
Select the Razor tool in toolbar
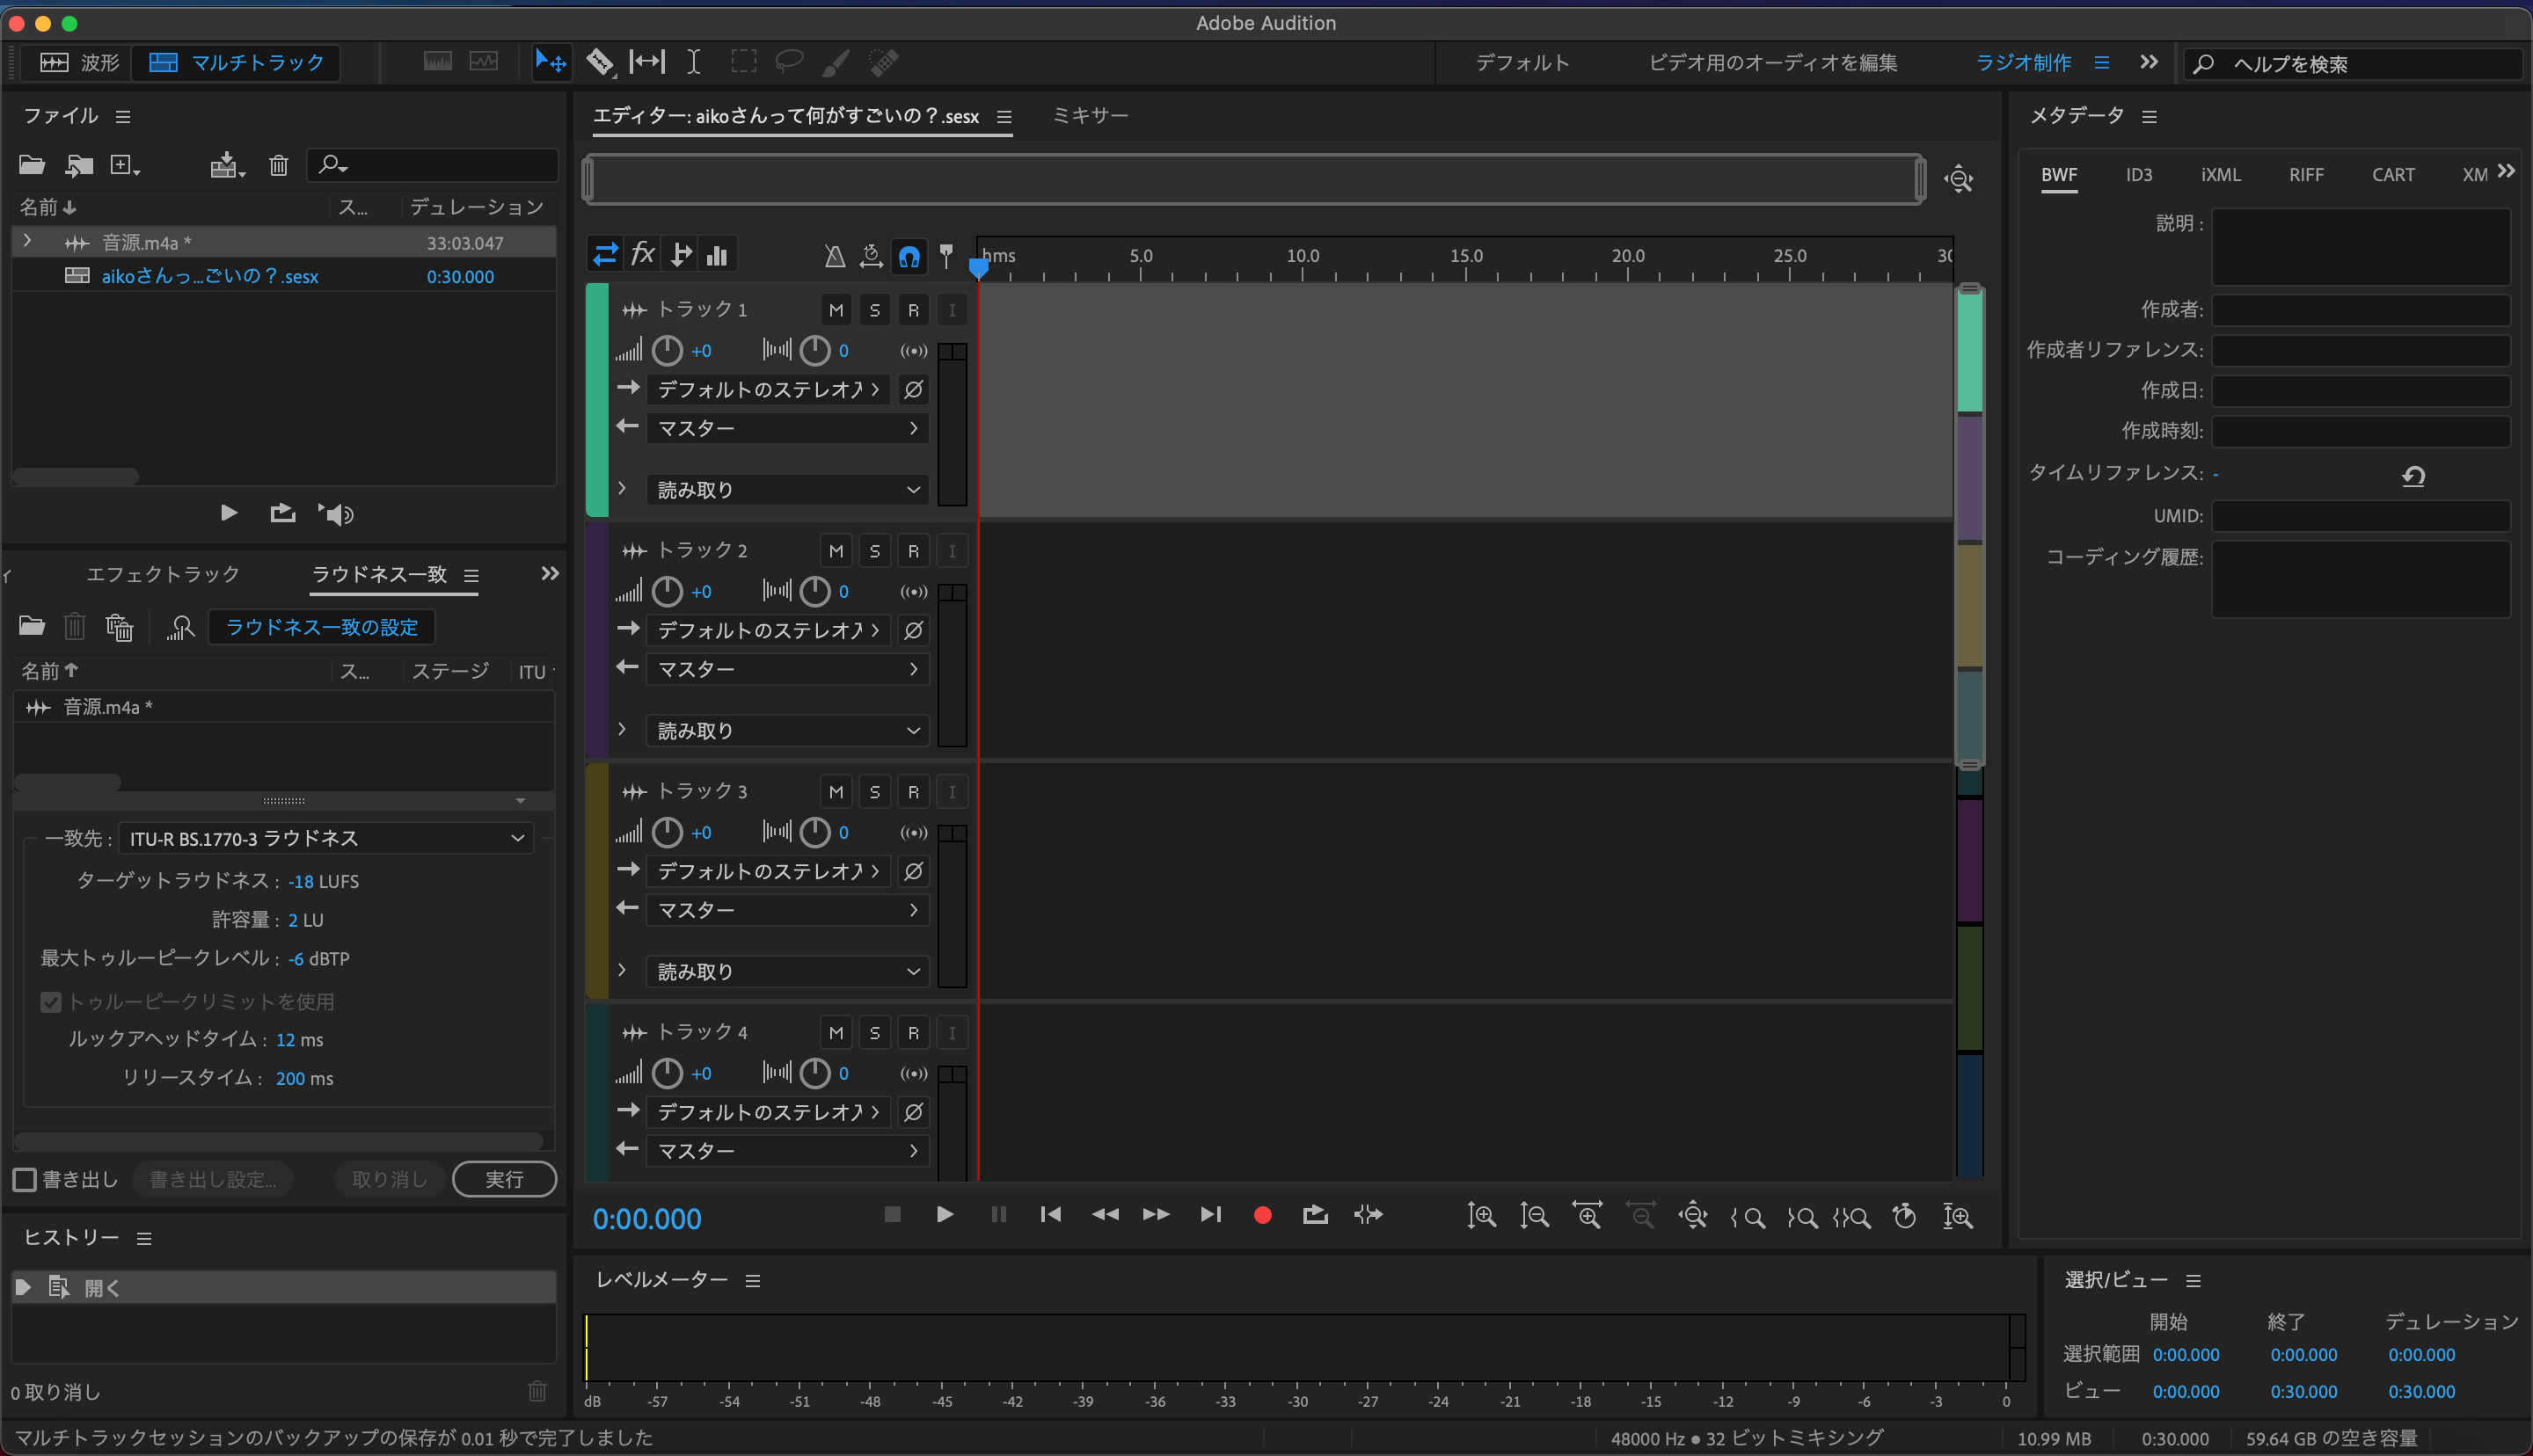click(x=599, y=62)
